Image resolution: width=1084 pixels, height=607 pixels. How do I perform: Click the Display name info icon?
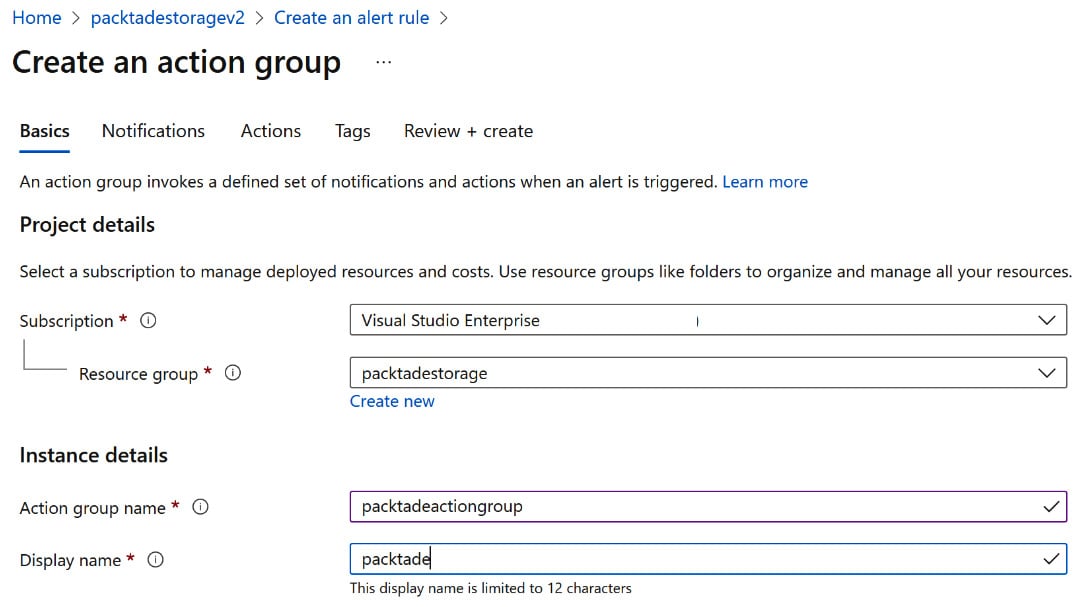point(155,560)
